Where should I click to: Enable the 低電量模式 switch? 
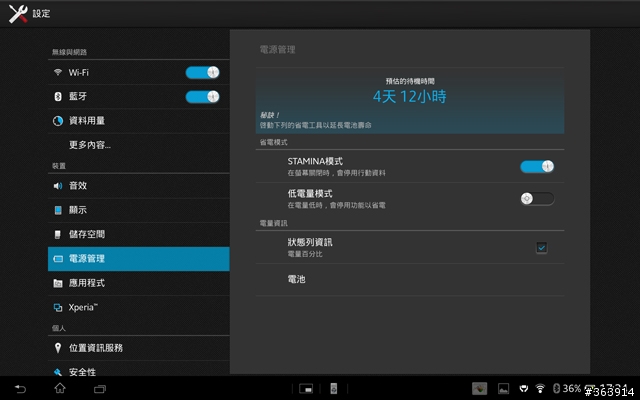pos(537,199)
